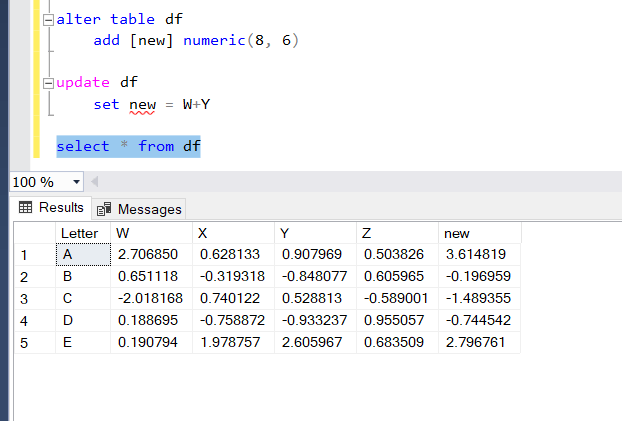Open the Messages tab
This screenshot has height=421, width=622.
tap(140, 209)
